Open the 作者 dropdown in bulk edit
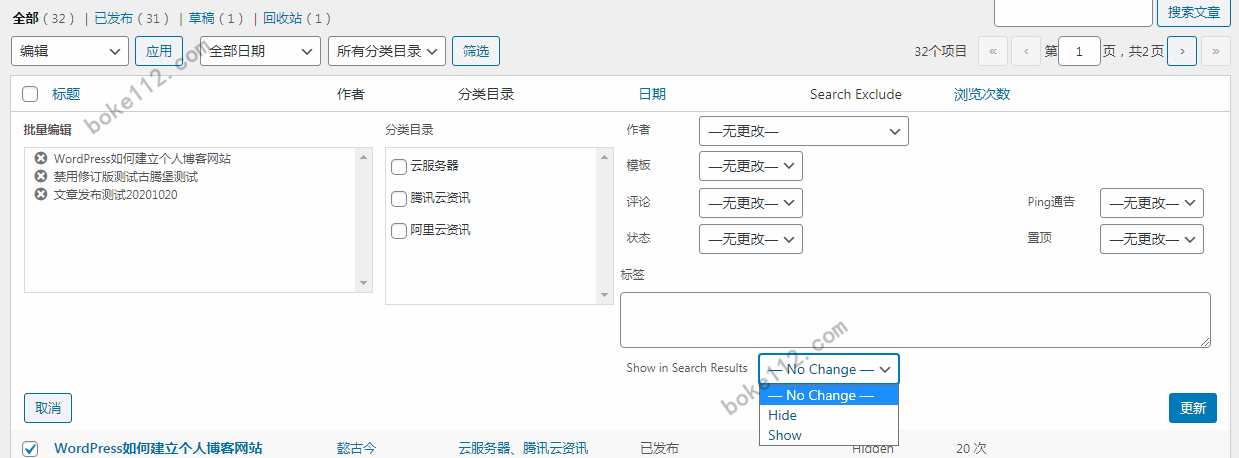This screenshot has height=458, width=1239. point(804,131)
